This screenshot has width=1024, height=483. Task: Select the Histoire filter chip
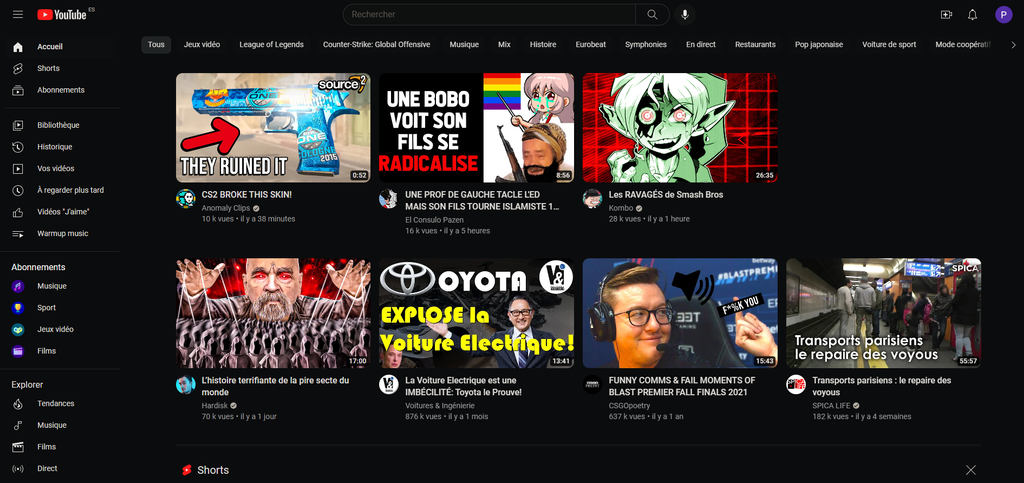(543, 45)
